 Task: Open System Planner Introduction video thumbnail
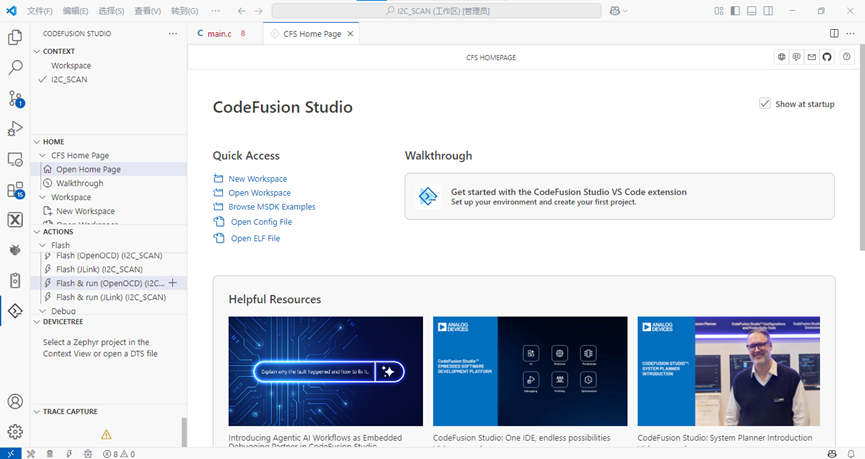(x=729, y=371)
